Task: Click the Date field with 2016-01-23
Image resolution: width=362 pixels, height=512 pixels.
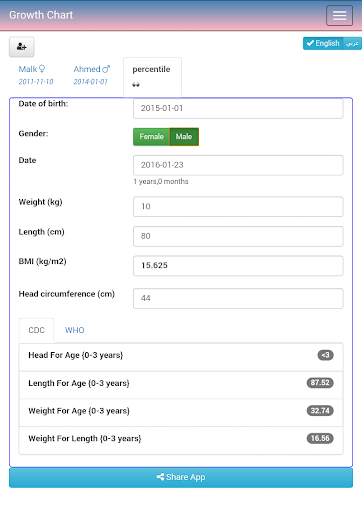Action: [x=238, y=165]
